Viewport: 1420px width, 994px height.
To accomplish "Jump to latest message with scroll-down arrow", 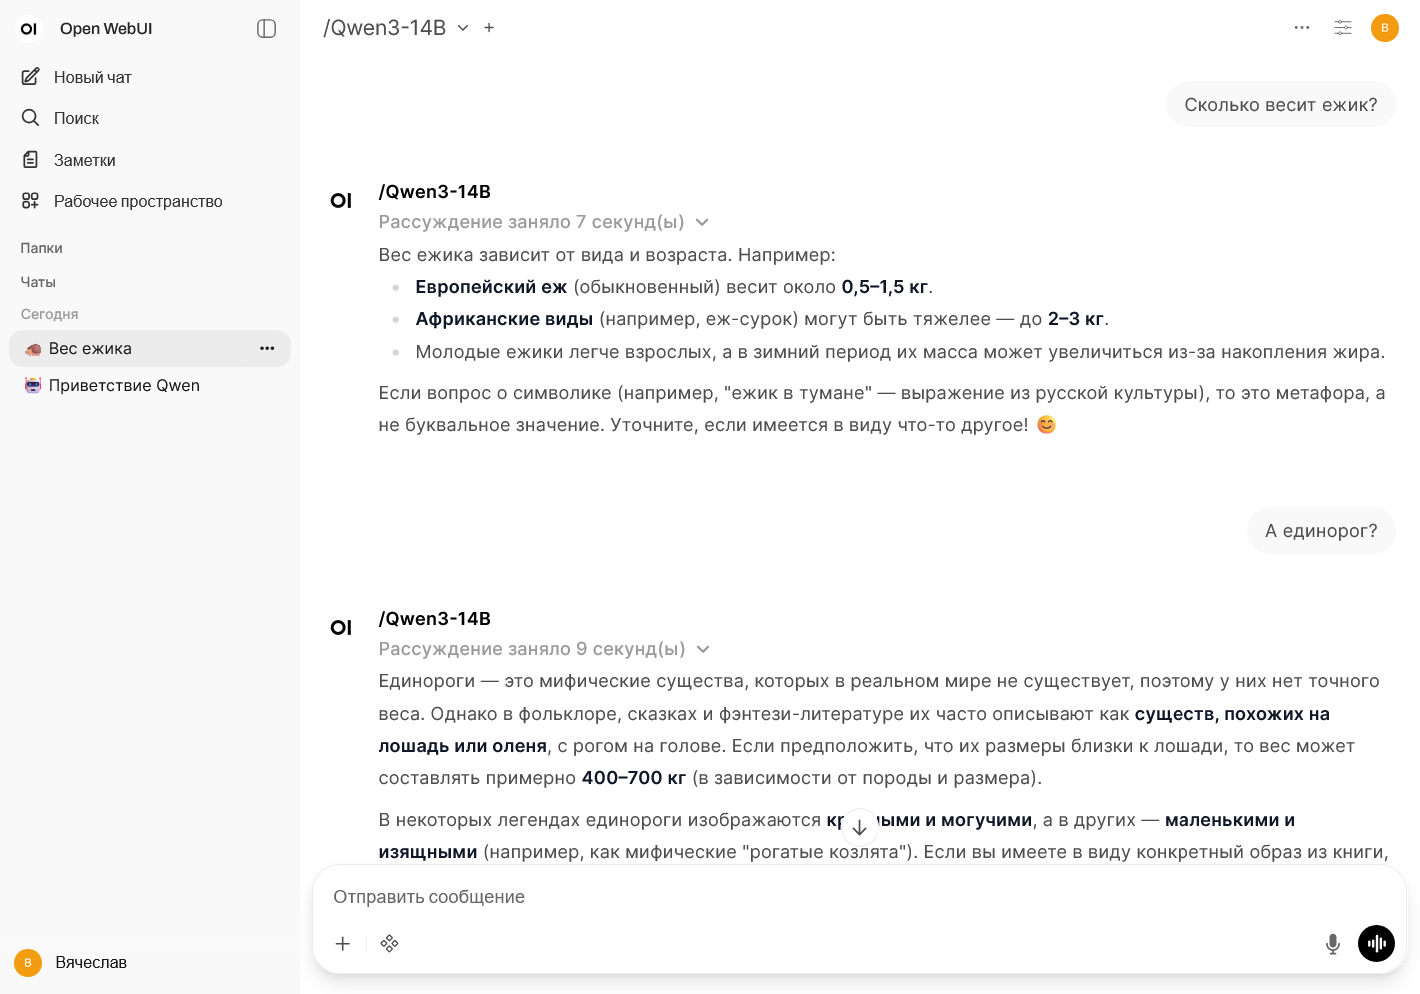I will point(859,827).
